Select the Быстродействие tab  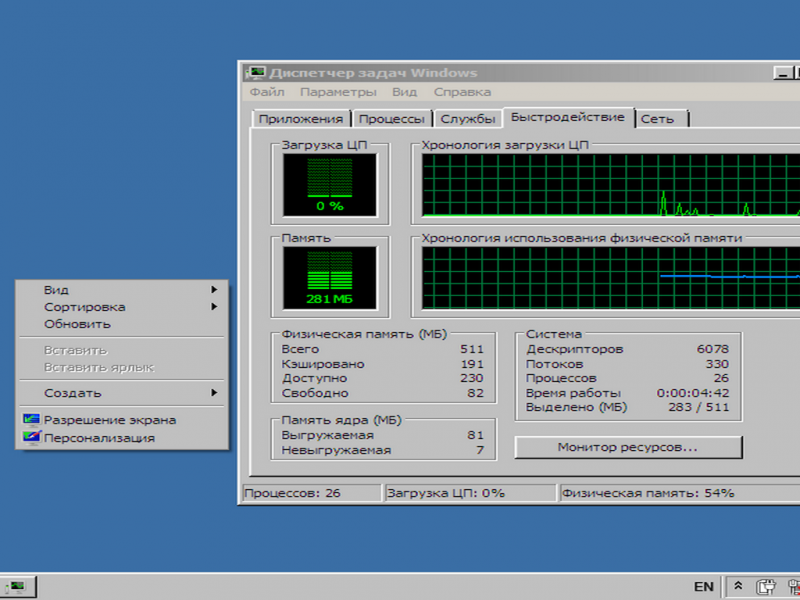coord(568,117)
